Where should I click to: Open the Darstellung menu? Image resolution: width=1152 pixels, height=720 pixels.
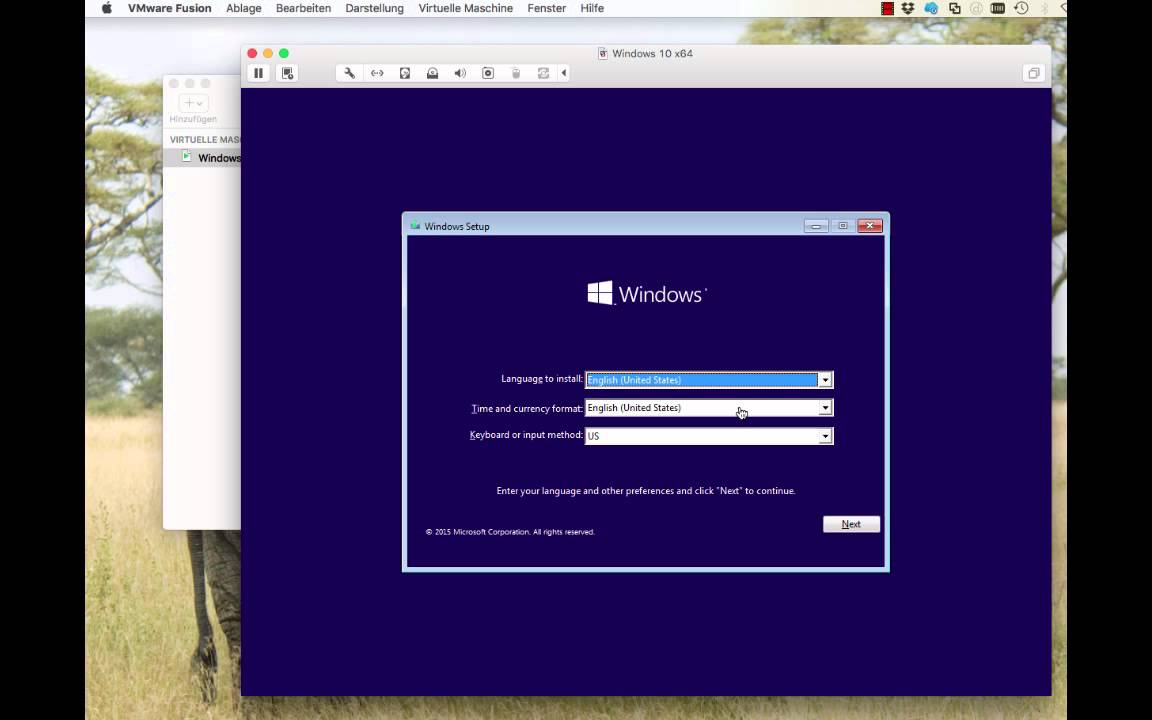coord(375,8)
